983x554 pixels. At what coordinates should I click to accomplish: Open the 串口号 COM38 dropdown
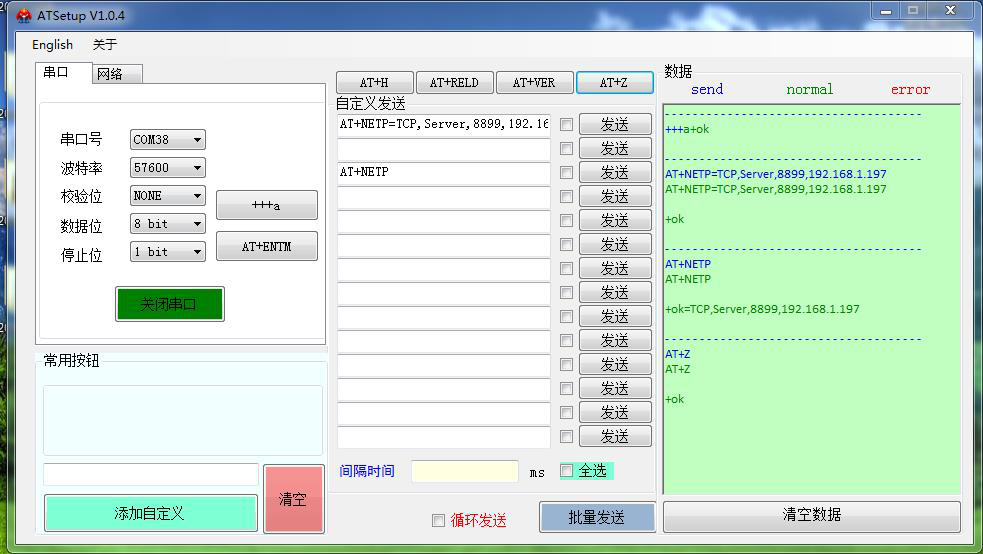click(x=168, y=140)
